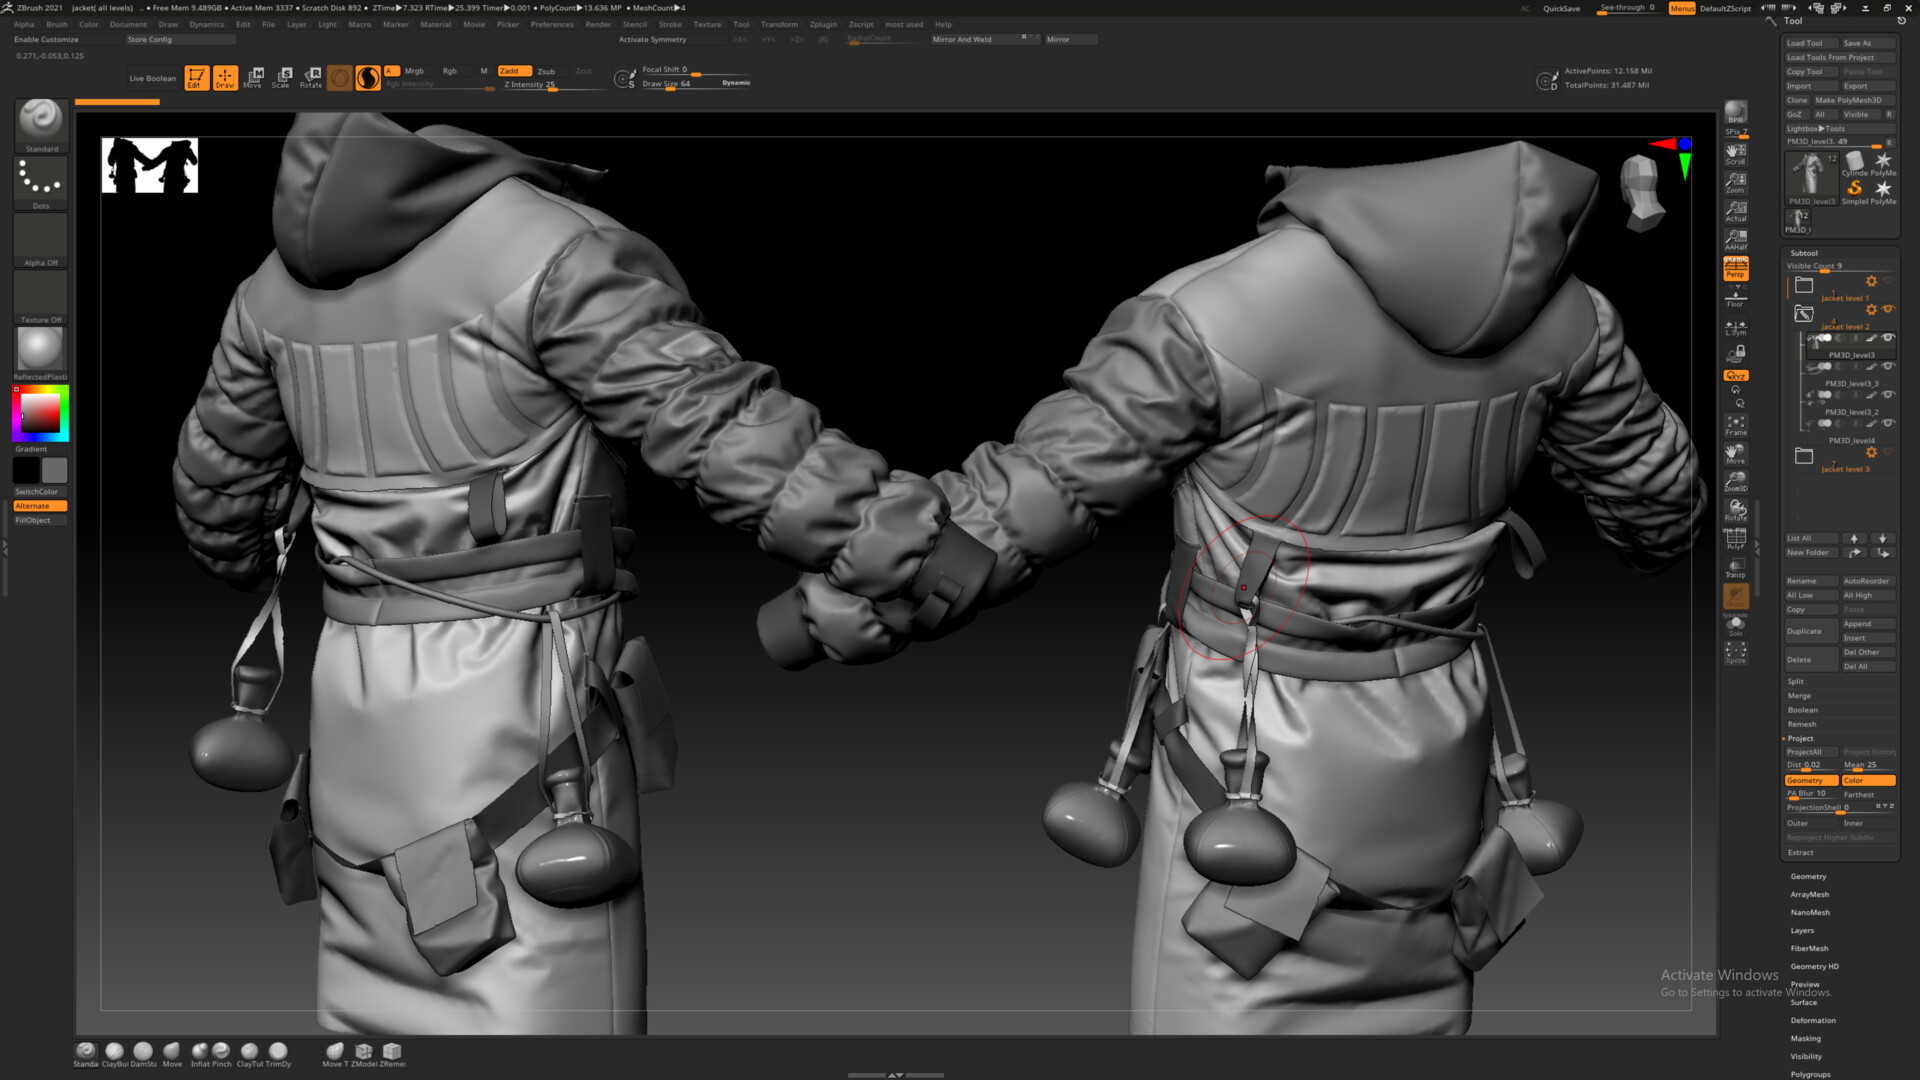
Task: Expand the Deformation section
Action: [x=1812, y=1021]
